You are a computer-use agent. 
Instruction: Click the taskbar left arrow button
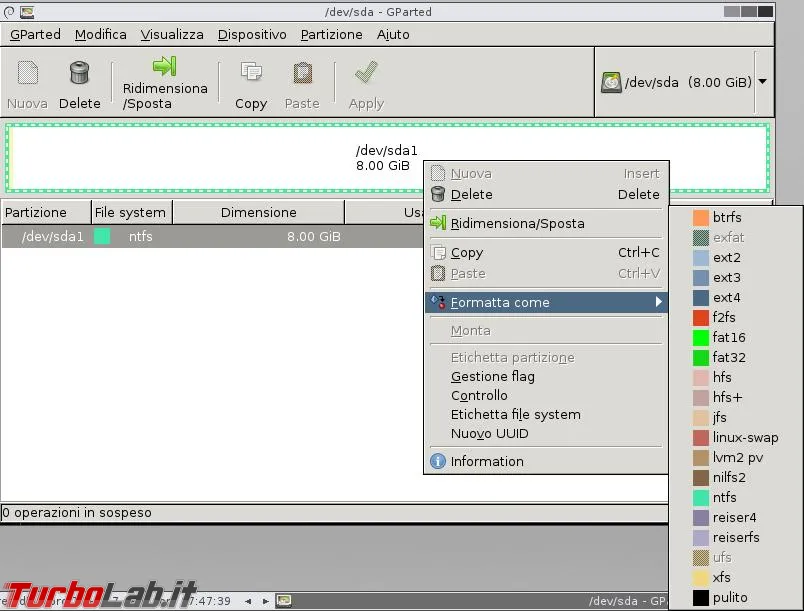point(248,601)
